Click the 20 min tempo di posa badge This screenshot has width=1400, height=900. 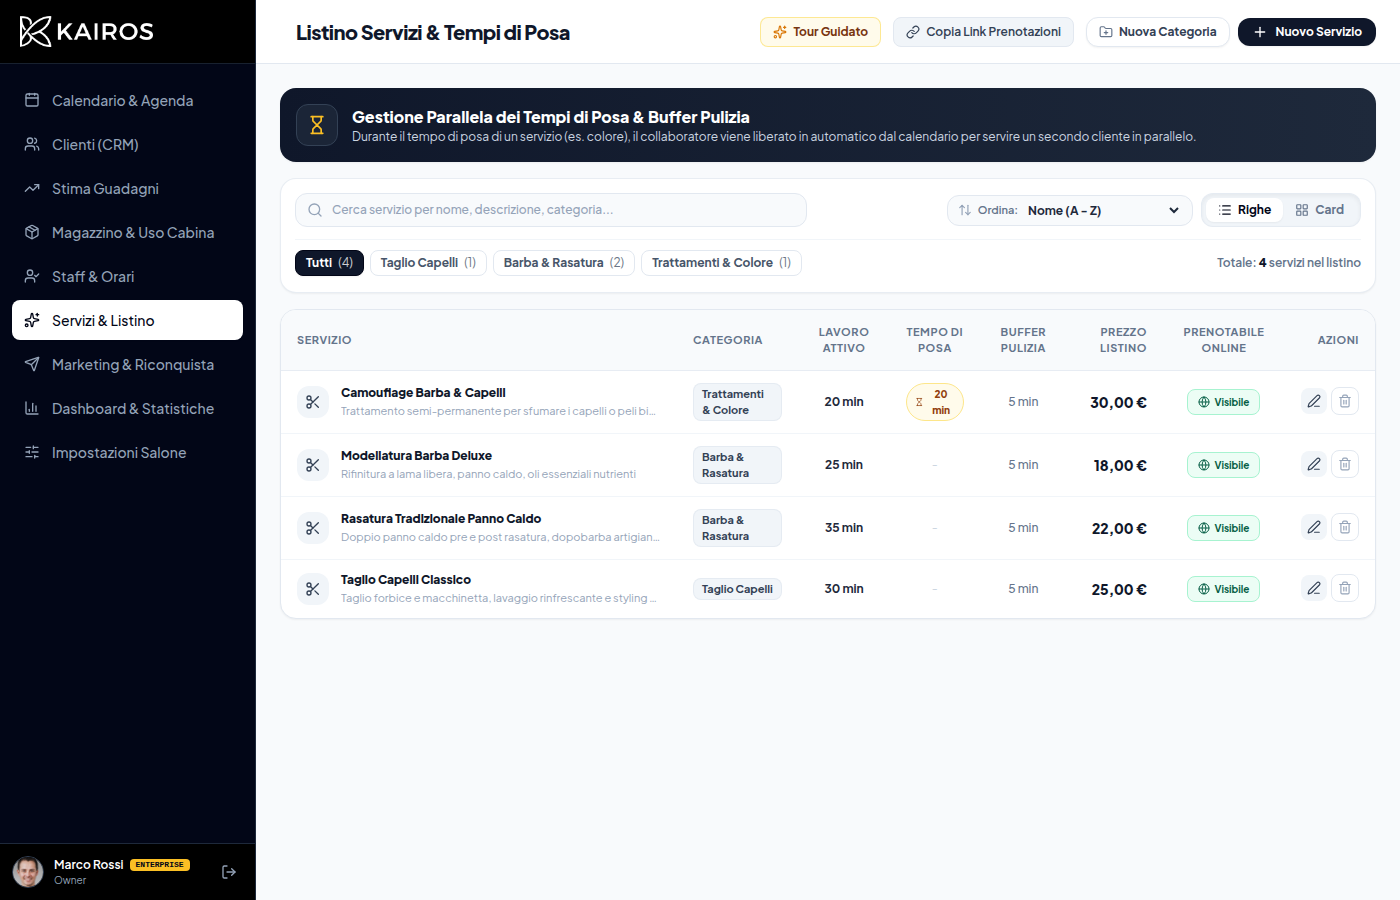pyautogui.click(x=934, y=402)
